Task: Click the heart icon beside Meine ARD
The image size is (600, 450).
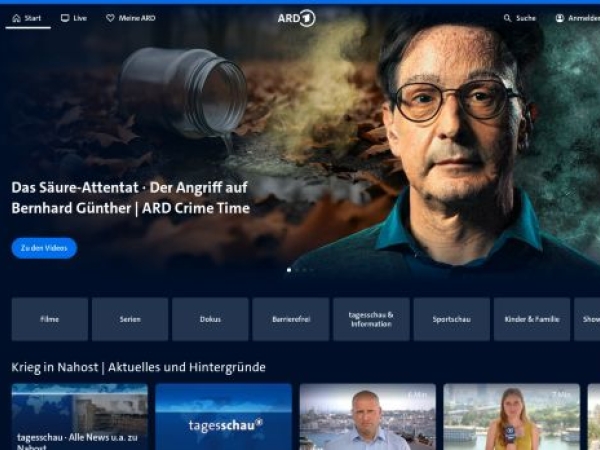Action: point(110,18)
